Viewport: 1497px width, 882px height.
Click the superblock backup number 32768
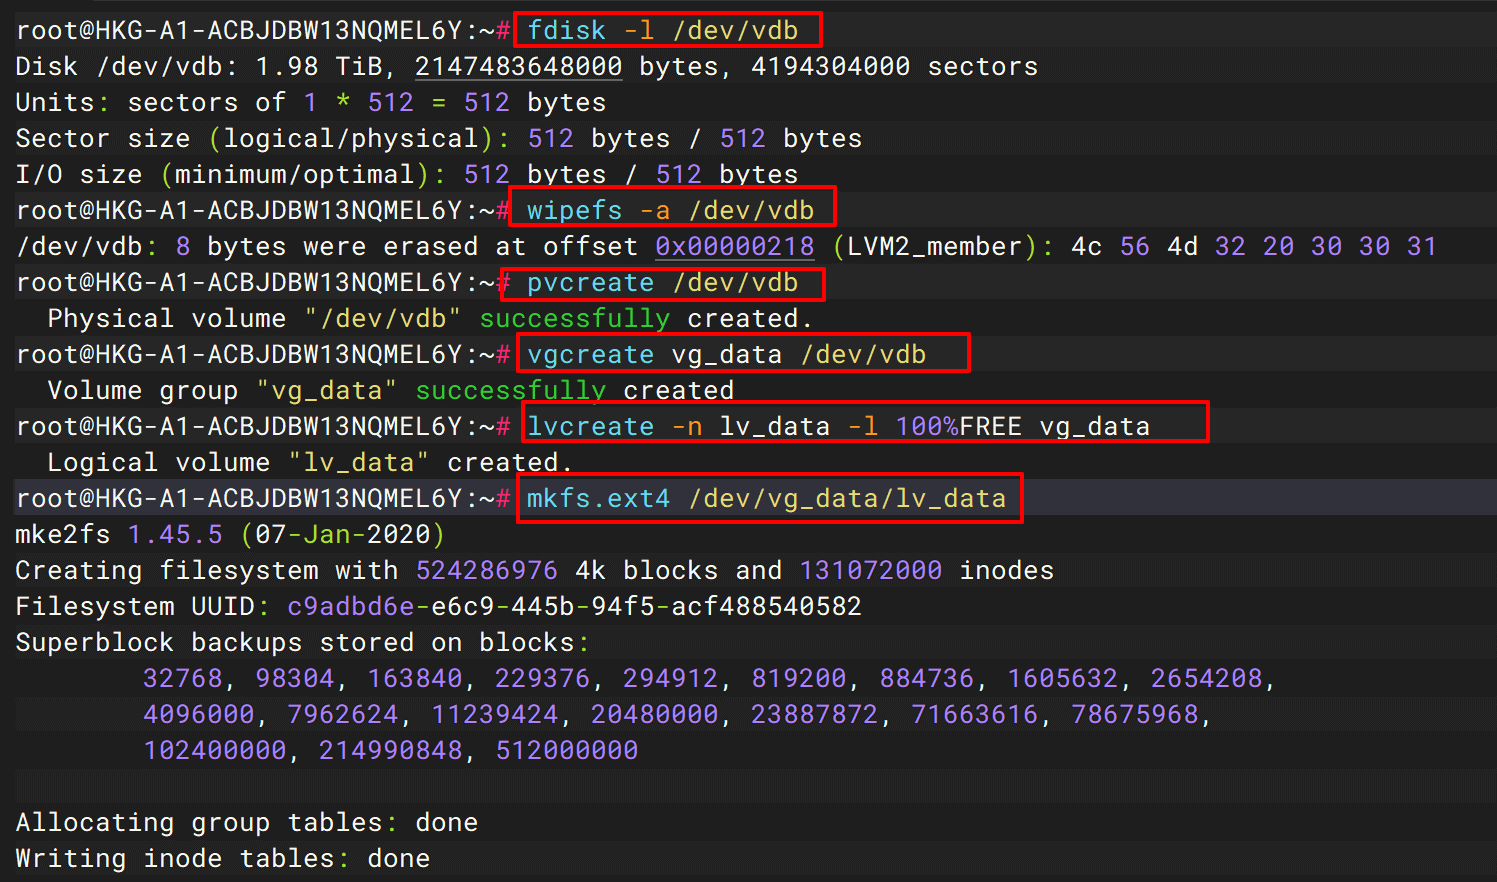(182, 679)
